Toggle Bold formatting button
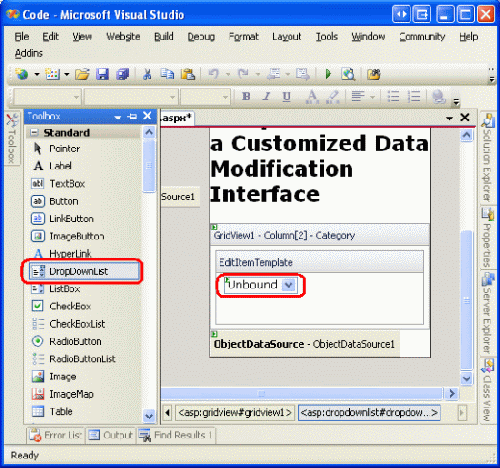The image size is (500, 468). tap(246, 96)
